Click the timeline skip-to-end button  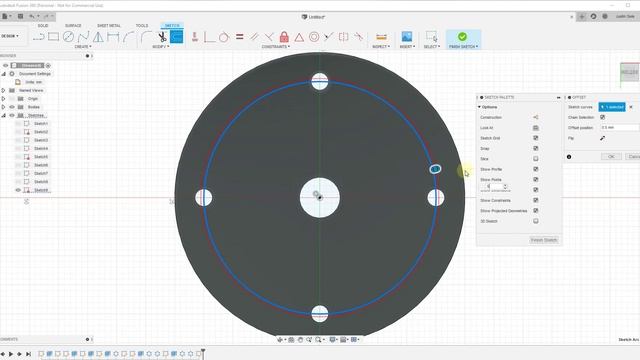click(28, 354)
